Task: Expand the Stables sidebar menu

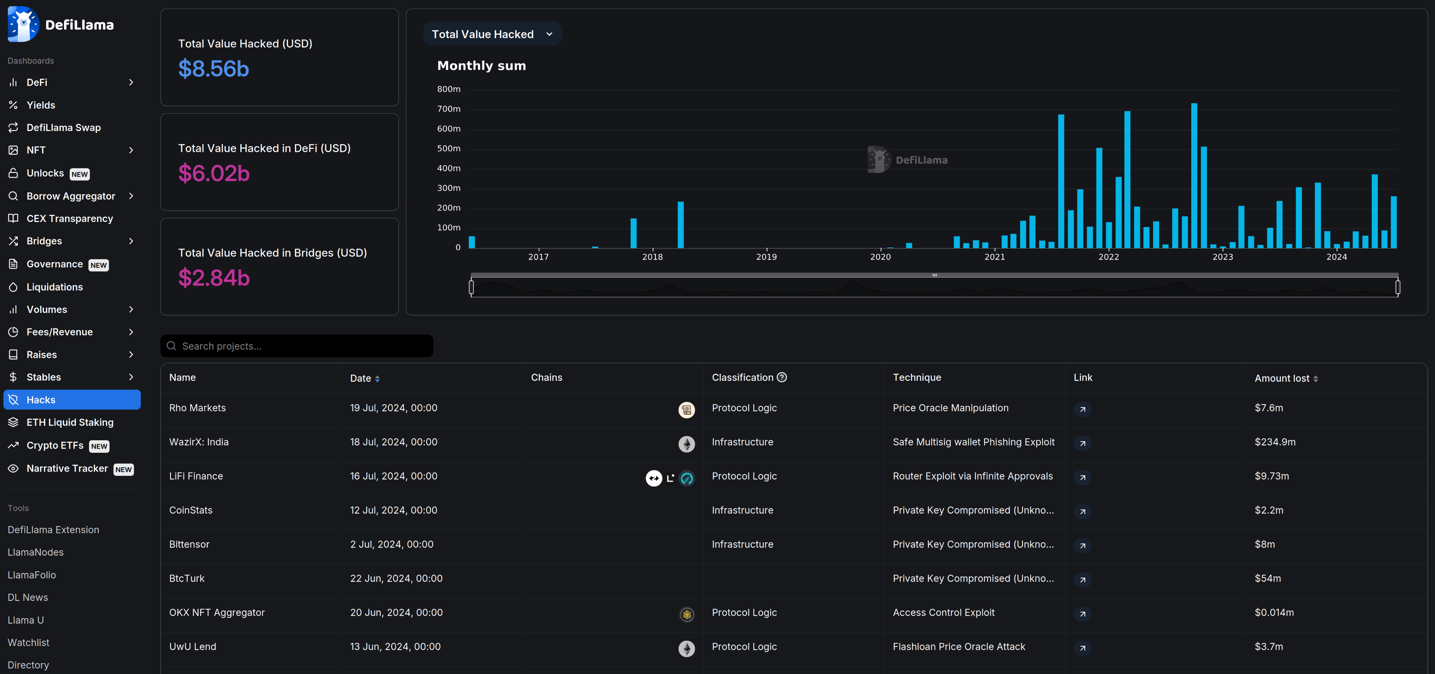Action: (x=131, y=377)
